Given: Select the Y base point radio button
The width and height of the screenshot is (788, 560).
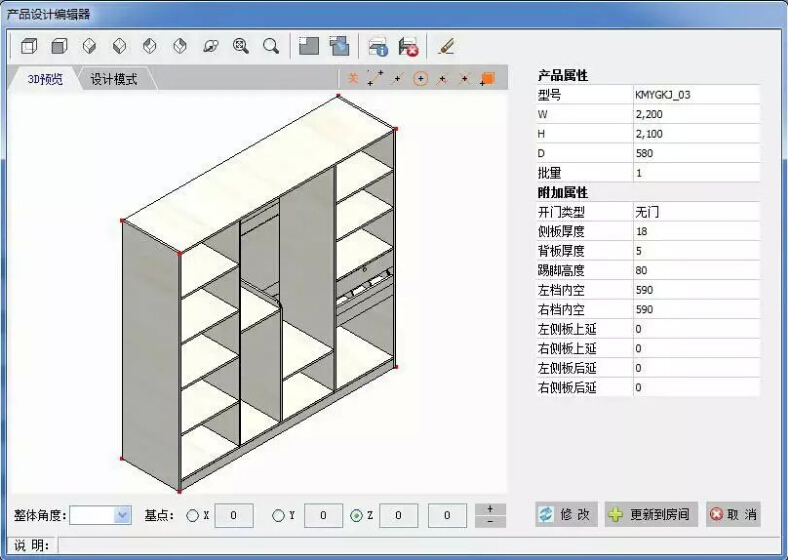Looking at the screenshot, I should point(278,516).
